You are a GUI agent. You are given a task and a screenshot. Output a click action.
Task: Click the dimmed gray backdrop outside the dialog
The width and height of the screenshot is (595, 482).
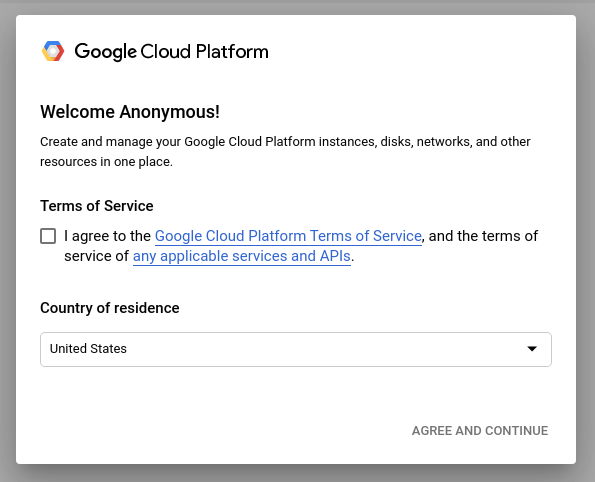(x=8, y=243)
